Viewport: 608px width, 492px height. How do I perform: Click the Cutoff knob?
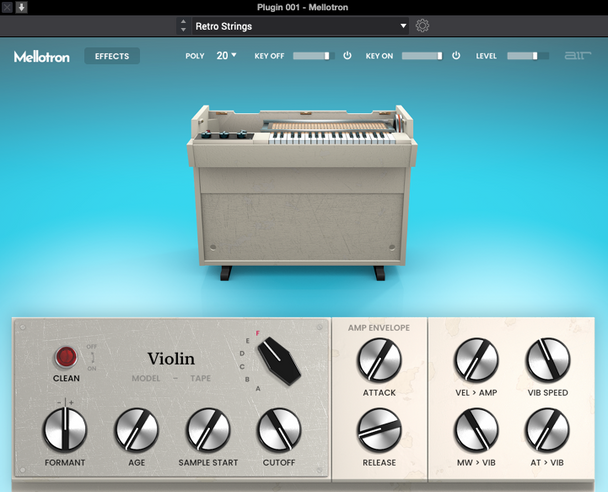279,430
